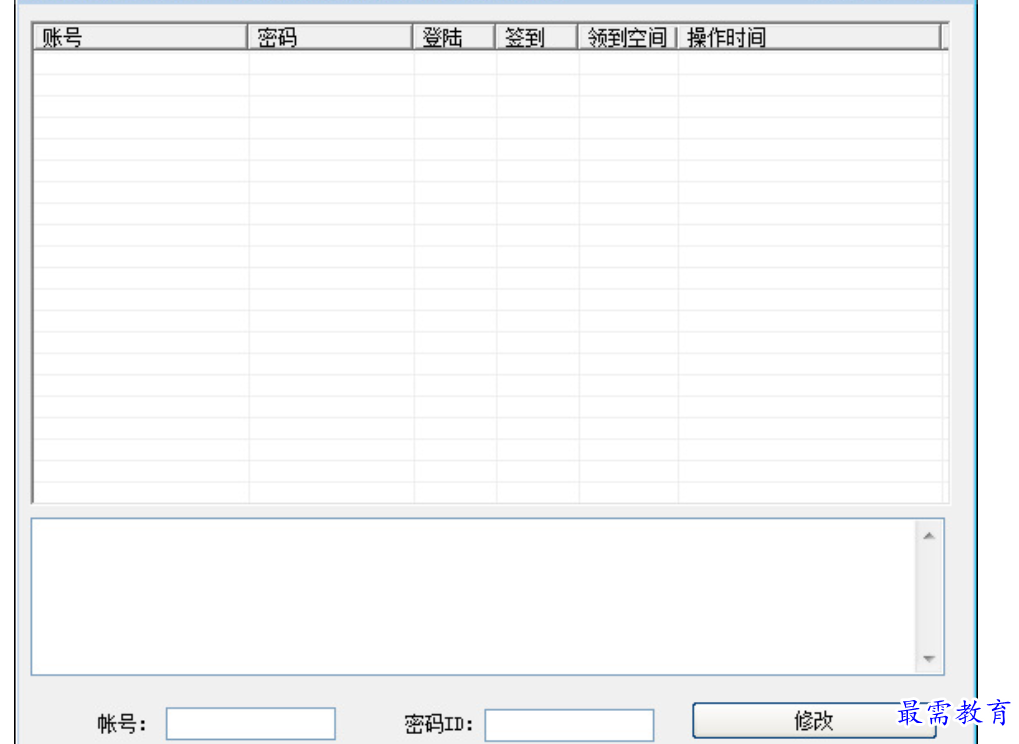Focus the 密码ID input field
The image size is (1019, 744).
click(569, 725)
